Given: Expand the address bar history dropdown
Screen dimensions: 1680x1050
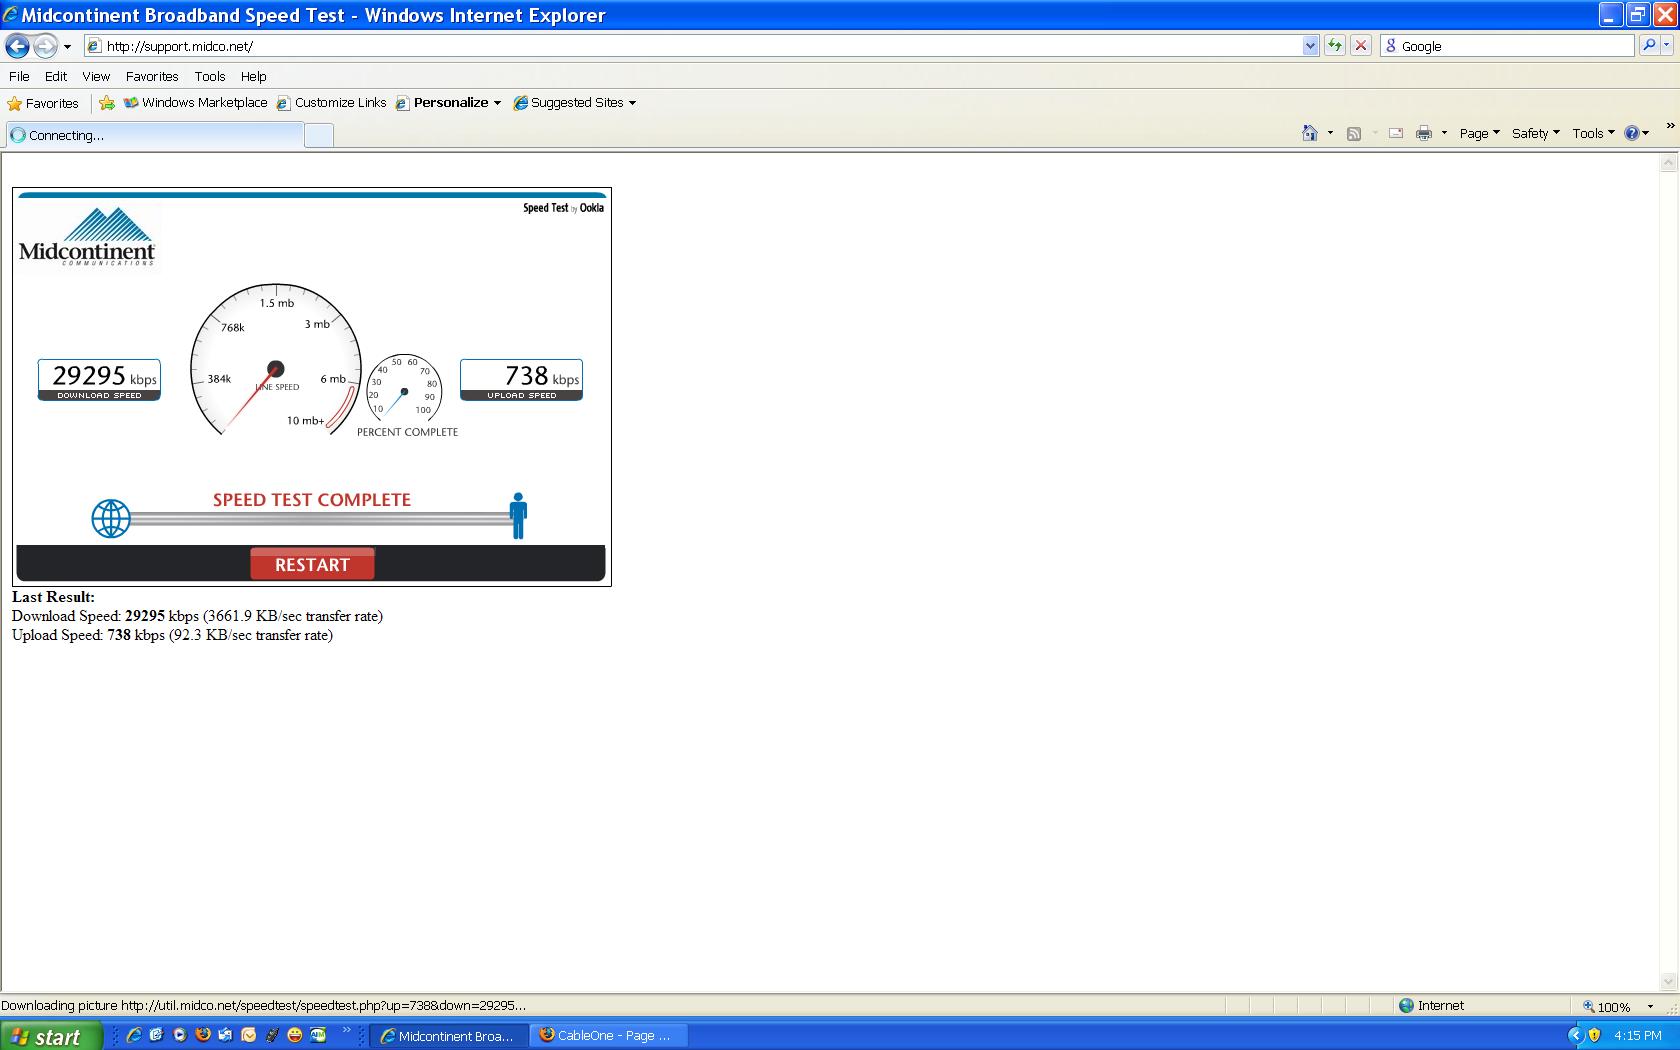Looking at the screenshot, I should pos(1311,46).
